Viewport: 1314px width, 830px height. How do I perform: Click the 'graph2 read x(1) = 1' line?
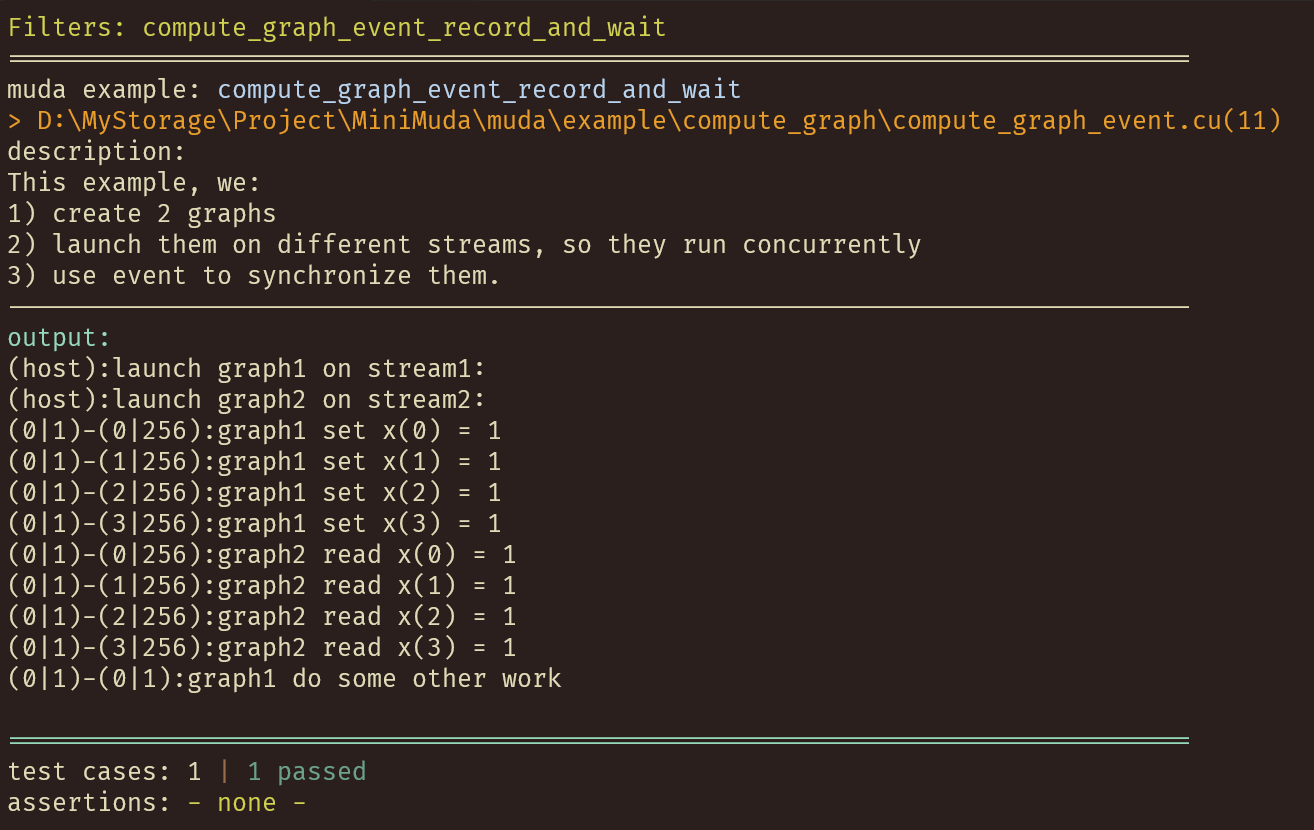point(262,586)
